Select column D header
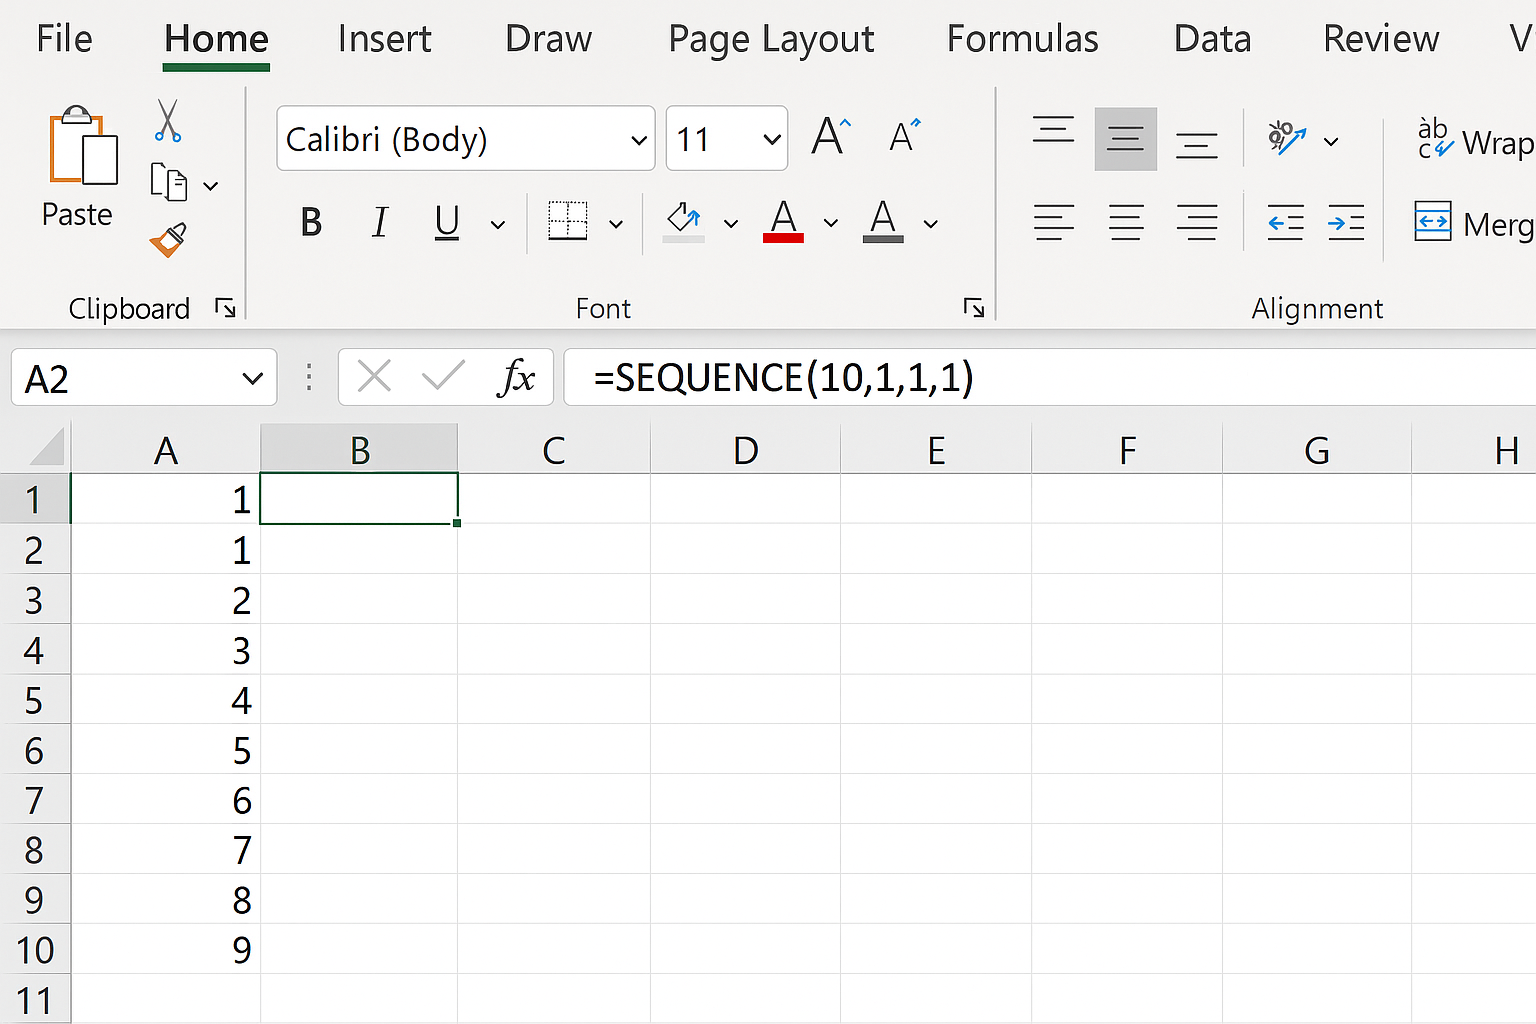Viewport: 1536px width, 1024px height. click(x=745, y=449)
